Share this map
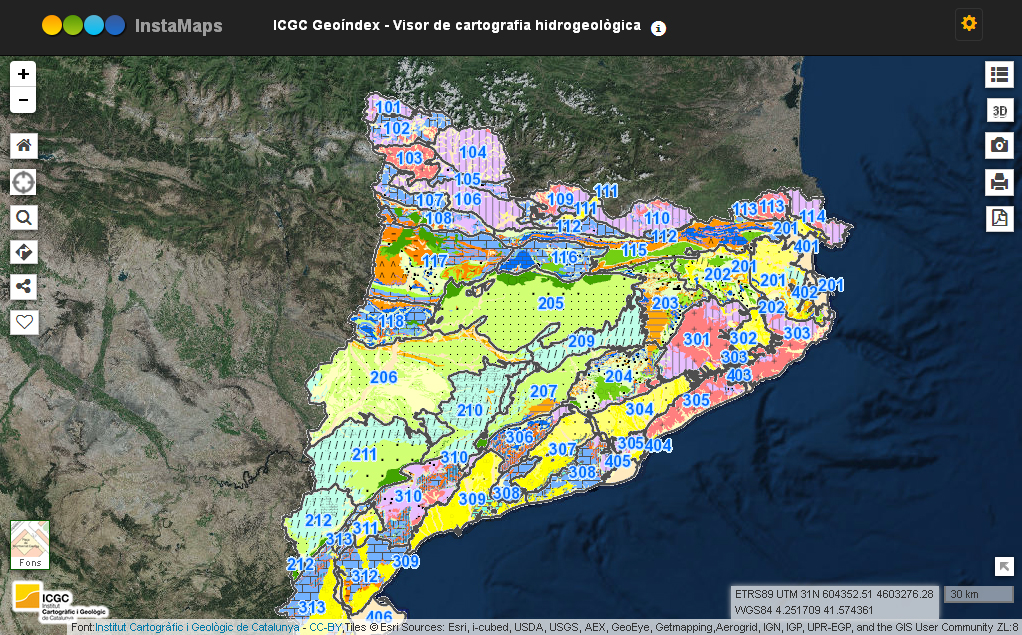This screenshot has width=1022, height=635. pos(24,287)
